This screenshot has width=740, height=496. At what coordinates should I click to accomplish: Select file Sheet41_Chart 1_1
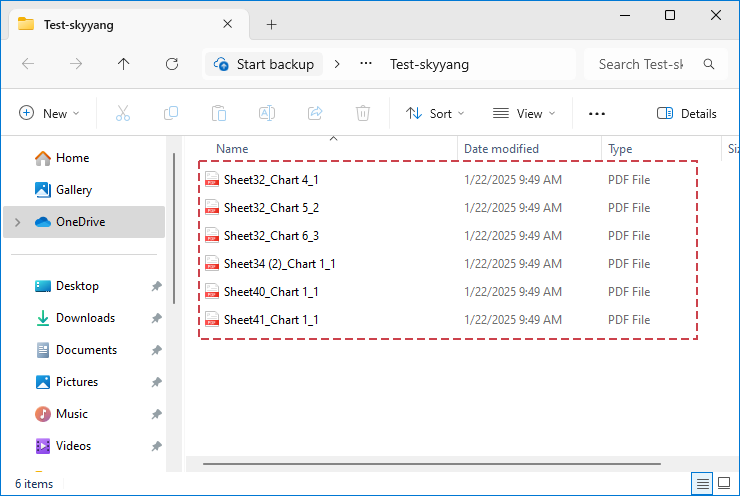271,319
